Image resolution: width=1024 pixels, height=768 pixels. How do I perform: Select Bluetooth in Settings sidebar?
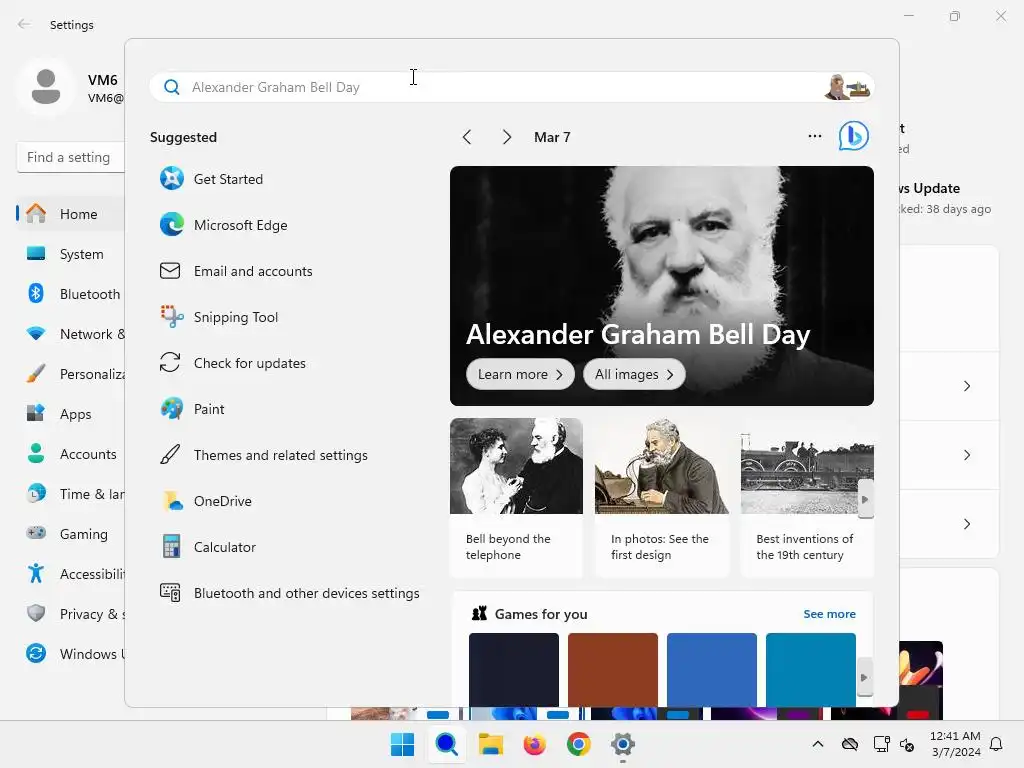pos(71,294)
